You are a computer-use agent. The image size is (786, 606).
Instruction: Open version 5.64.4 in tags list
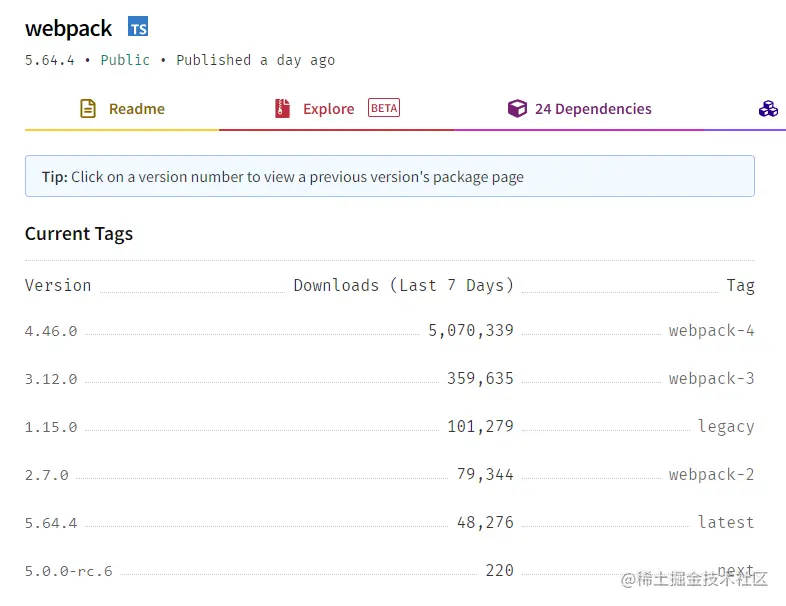pyautogui.click(x=51, y=523)
